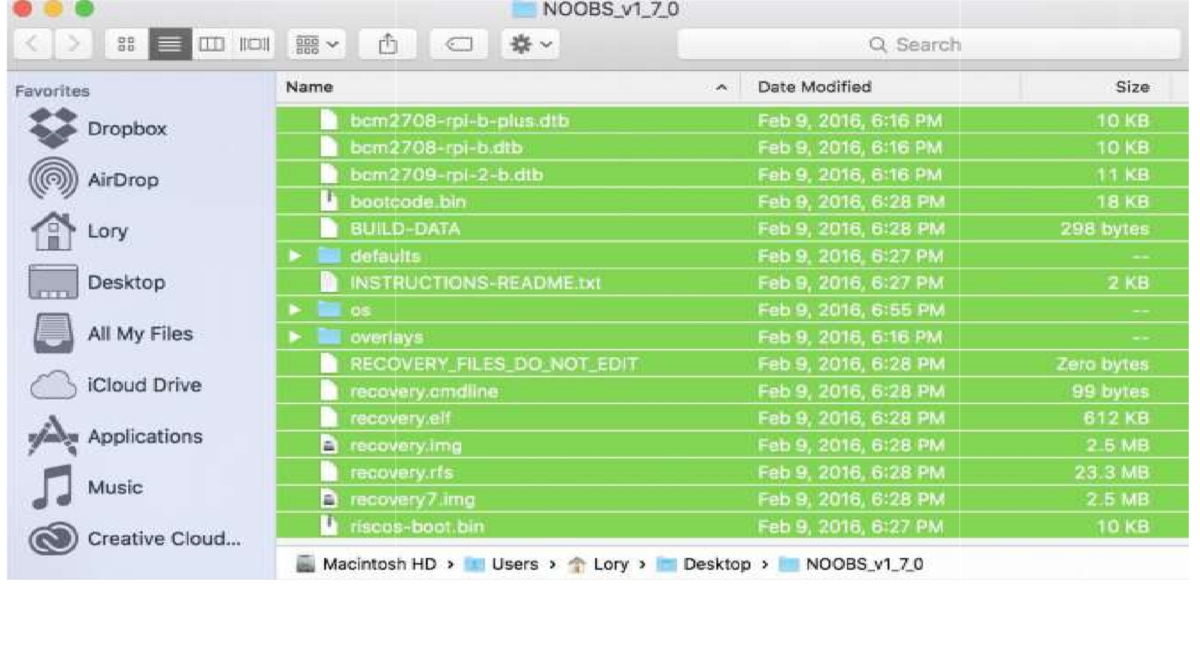Expand the defaults folder
Screen dimensions: 1200x668
295,256
